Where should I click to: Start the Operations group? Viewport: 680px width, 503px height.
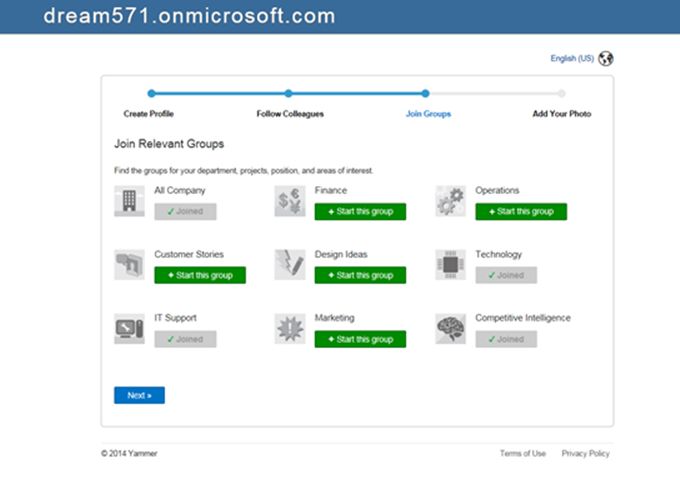[521, 212]
